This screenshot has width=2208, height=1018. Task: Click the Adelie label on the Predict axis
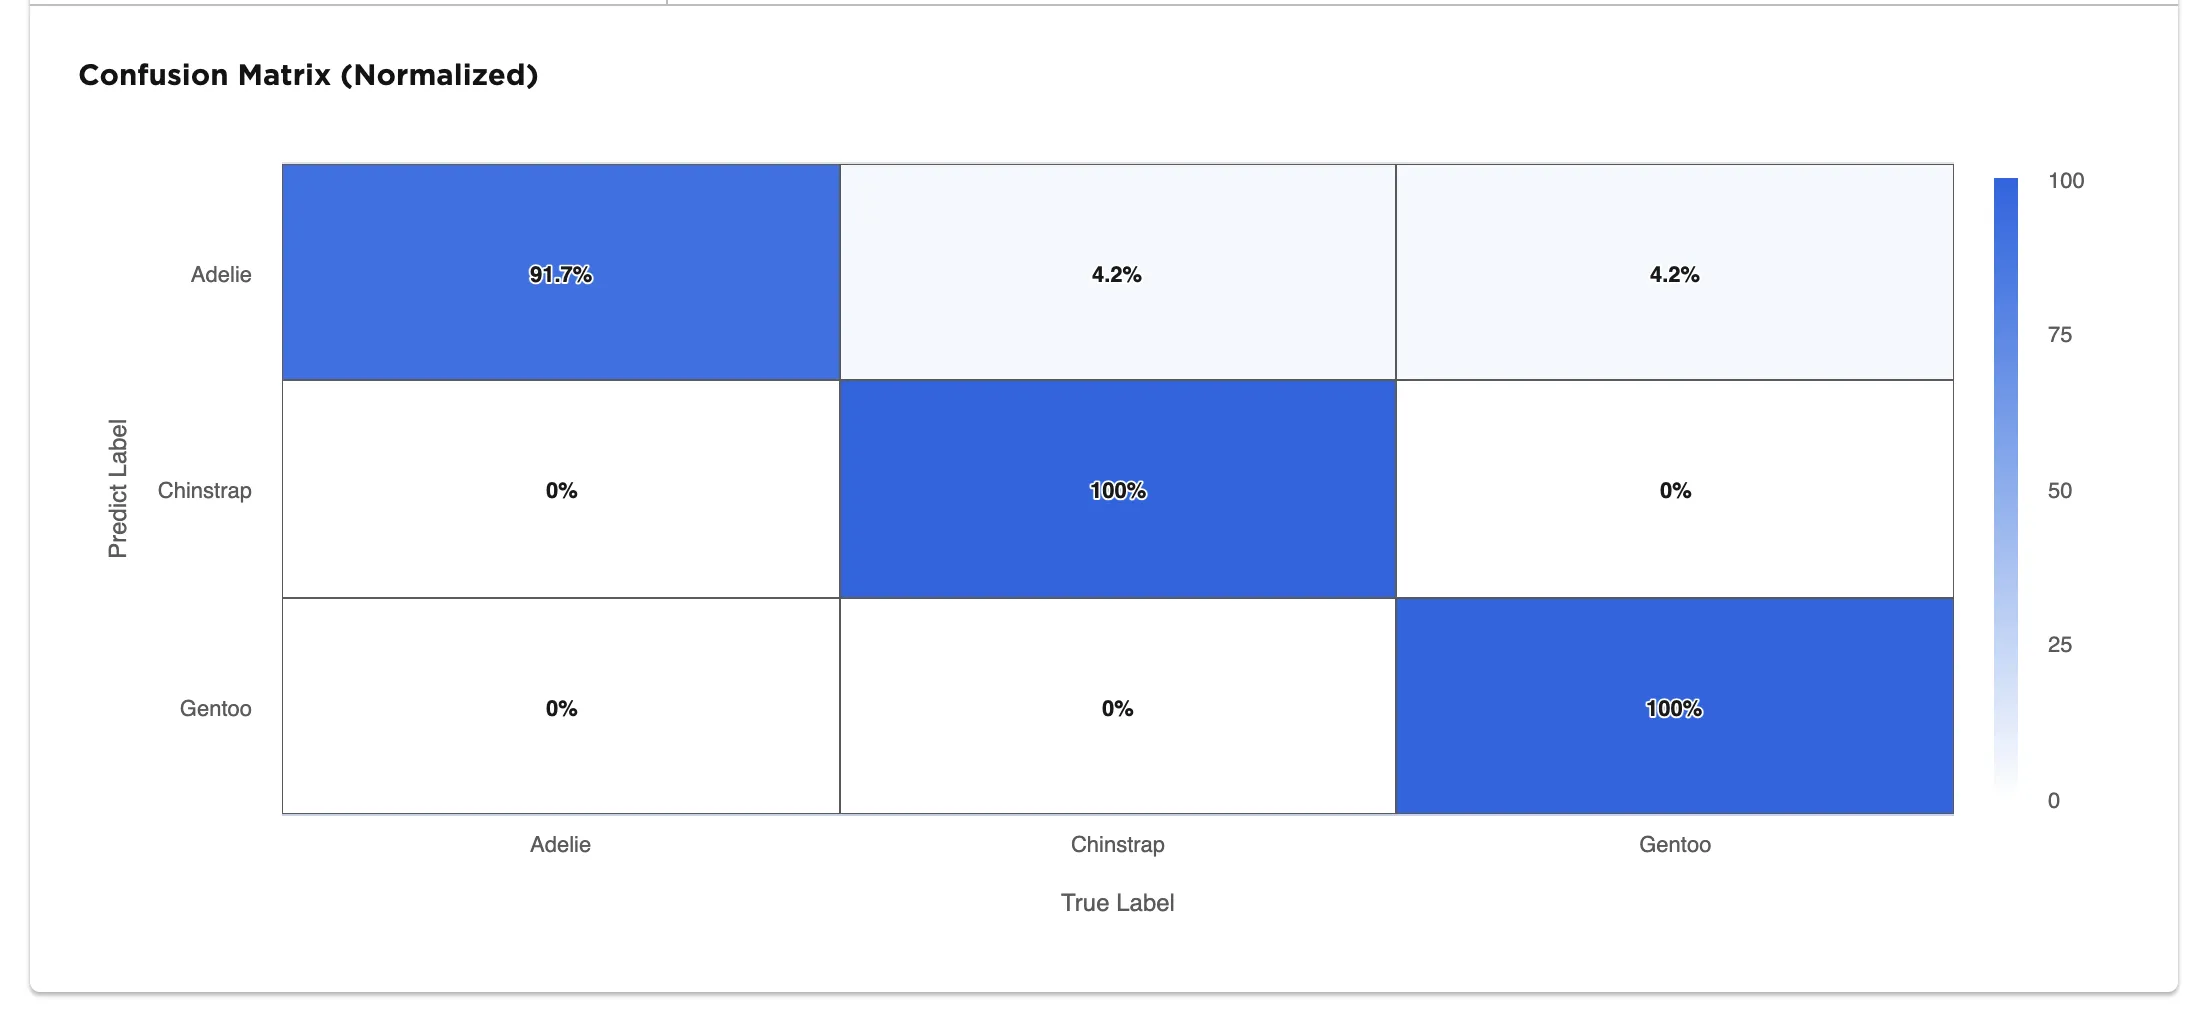click(x=221, y=274)
